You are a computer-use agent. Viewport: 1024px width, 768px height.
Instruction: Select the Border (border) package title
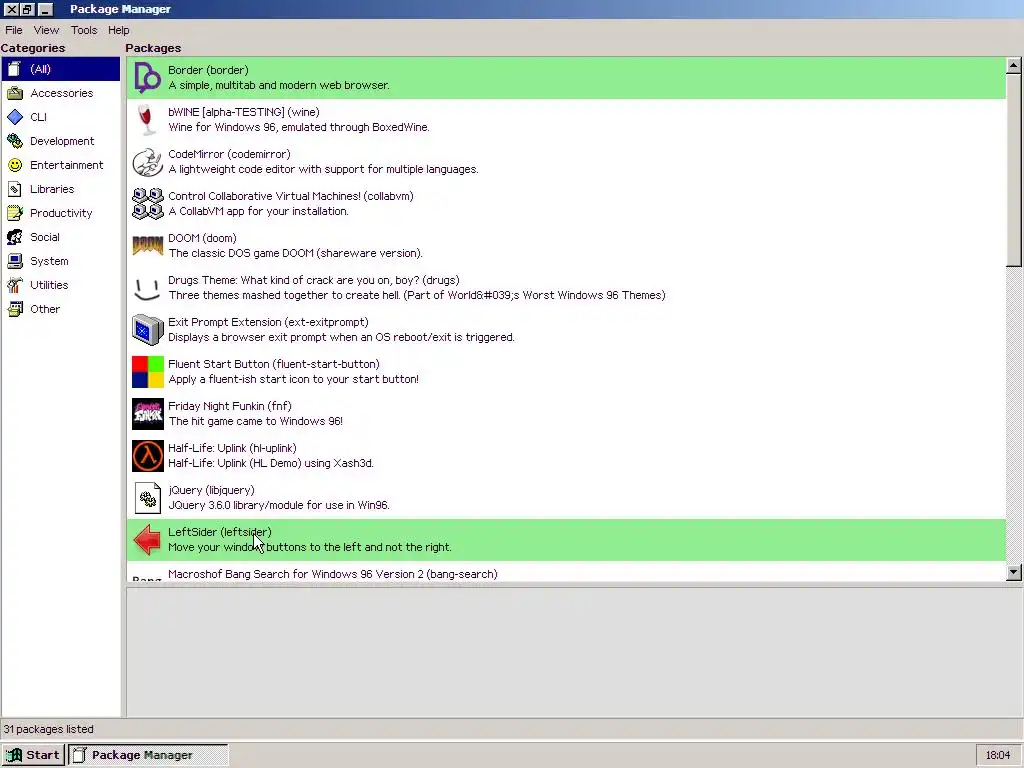[208, 70]
